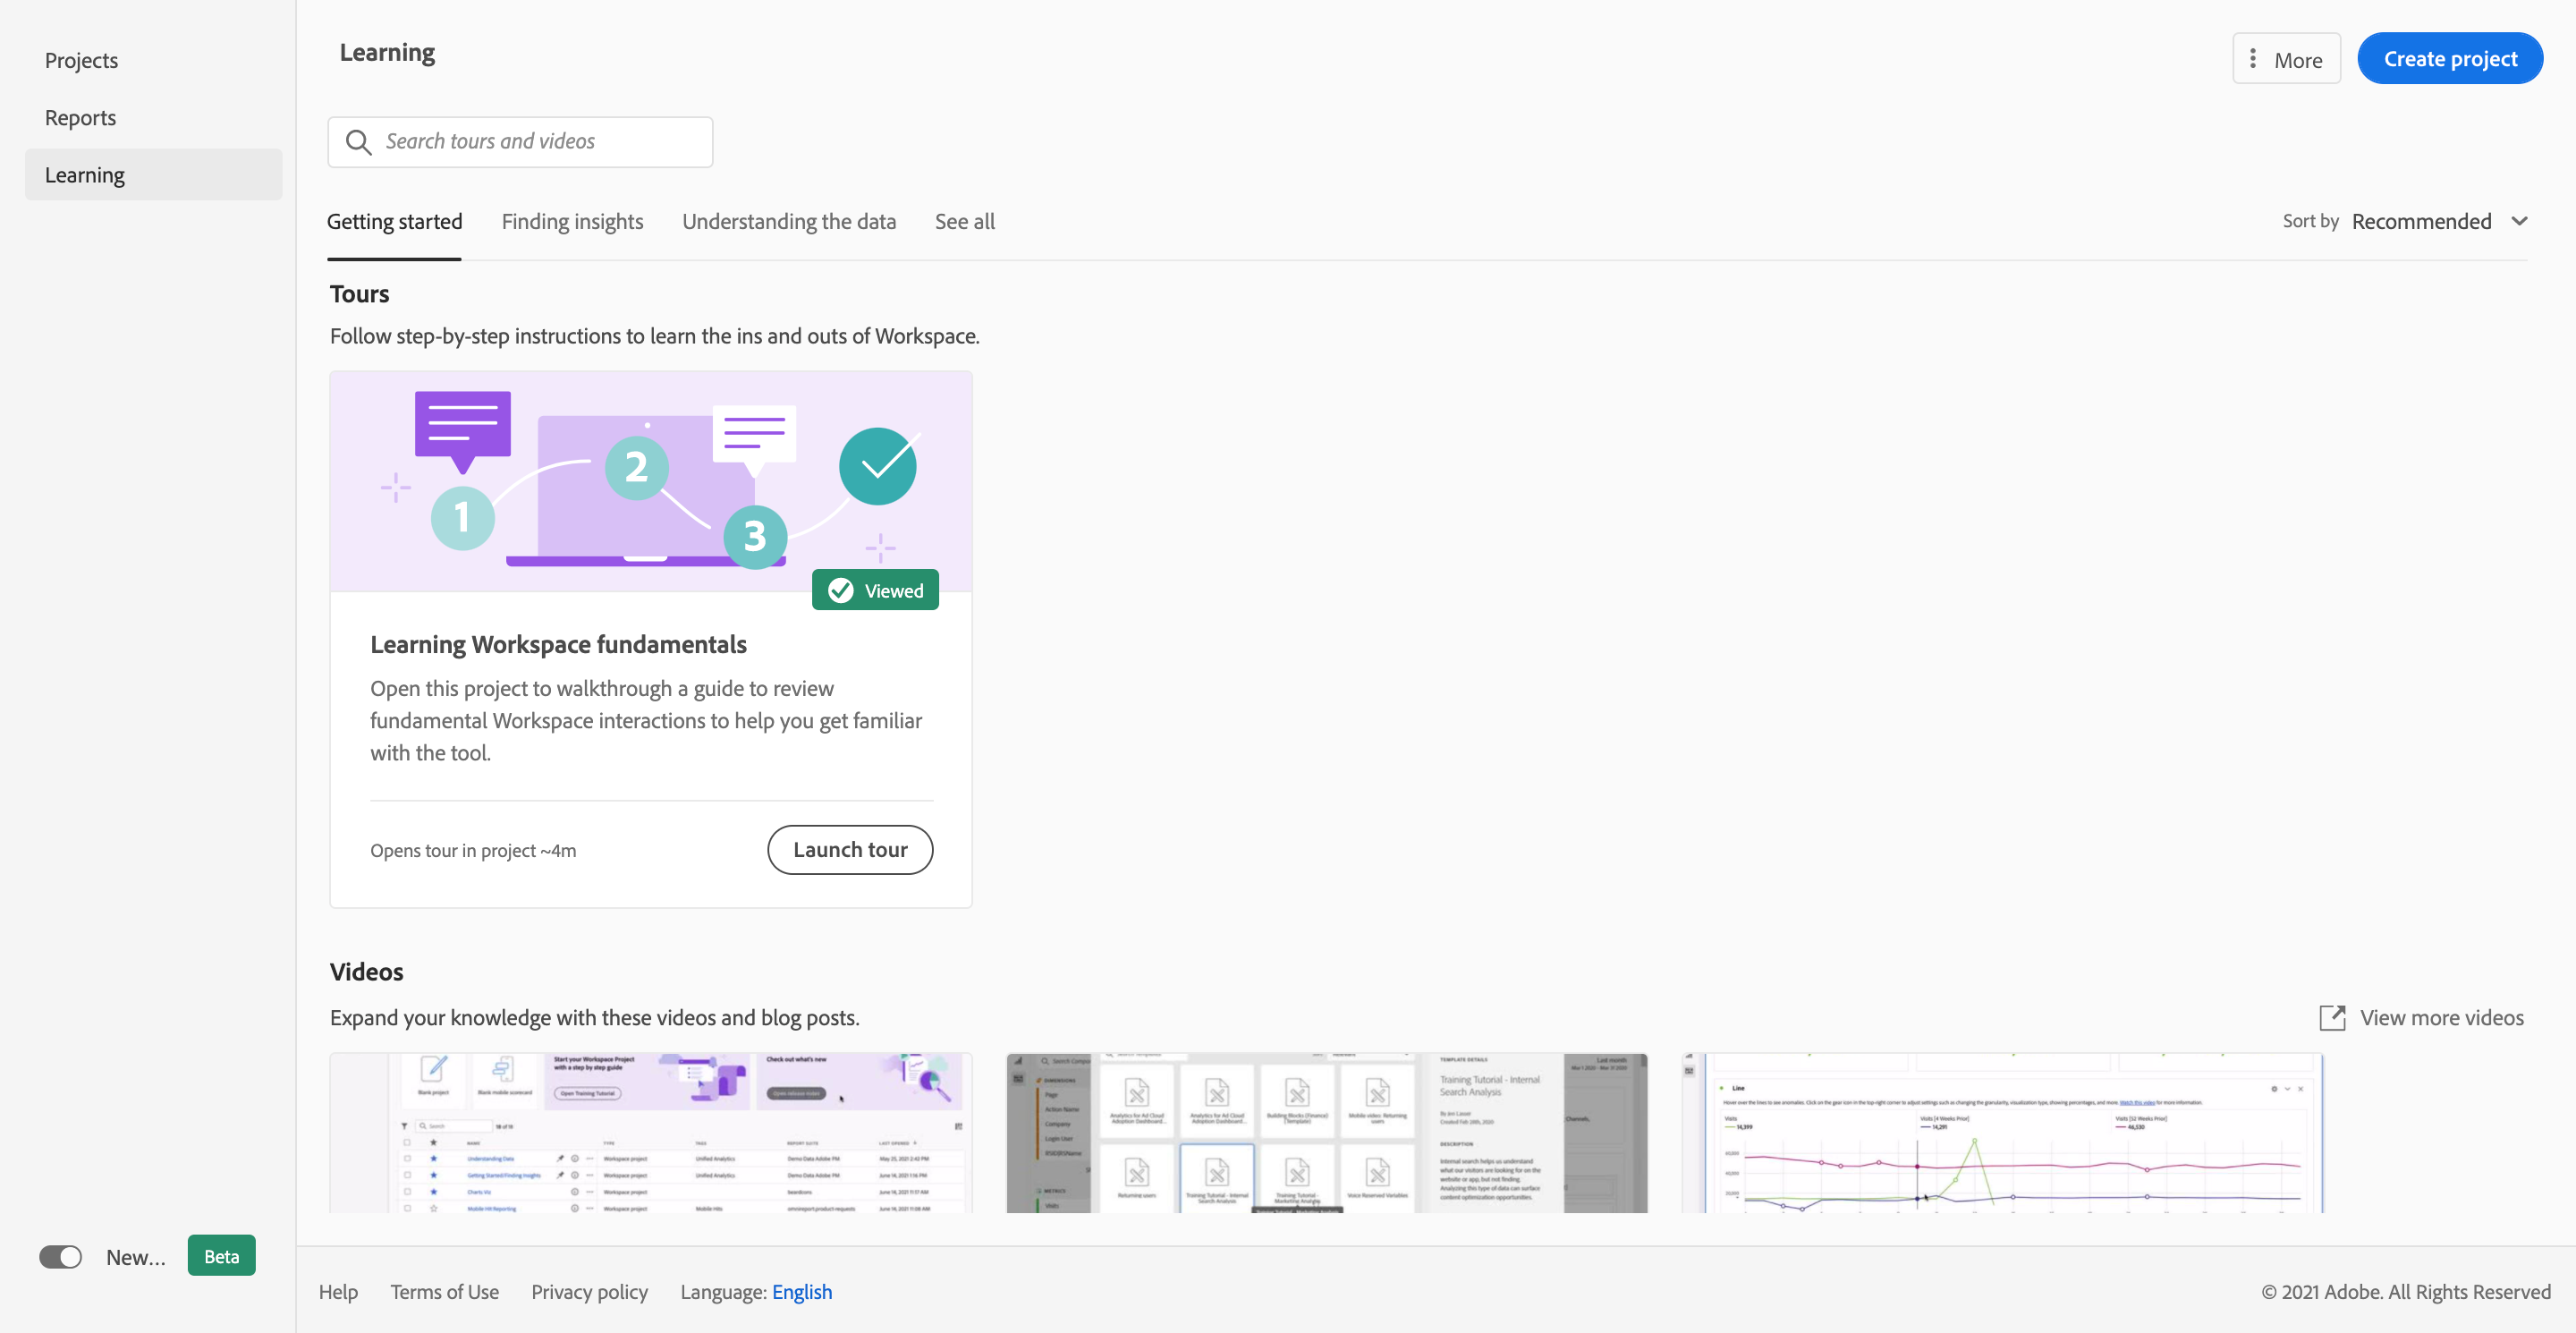The image size is (2576, 1333).
Task: Open the More options menu
Action: tap(2286, 59)
